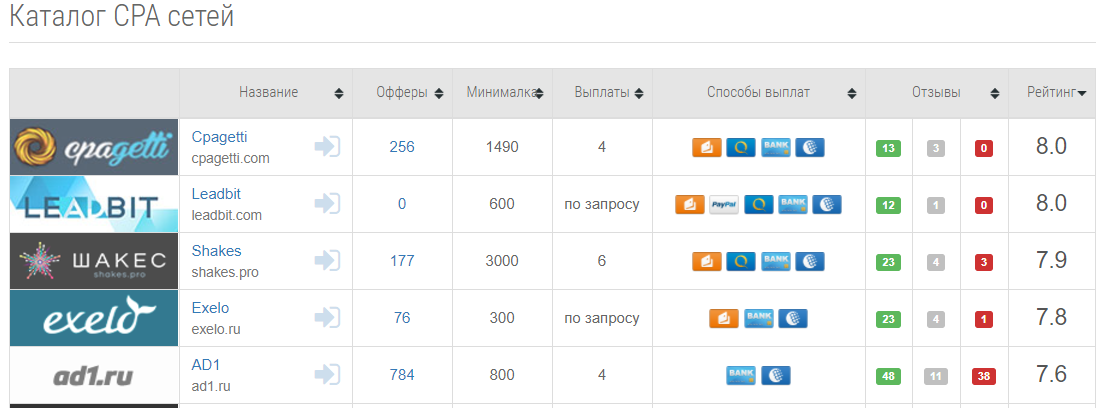
Task: Click the BANK card icon in Leadbit row
Action: click(x=793, y=204)
